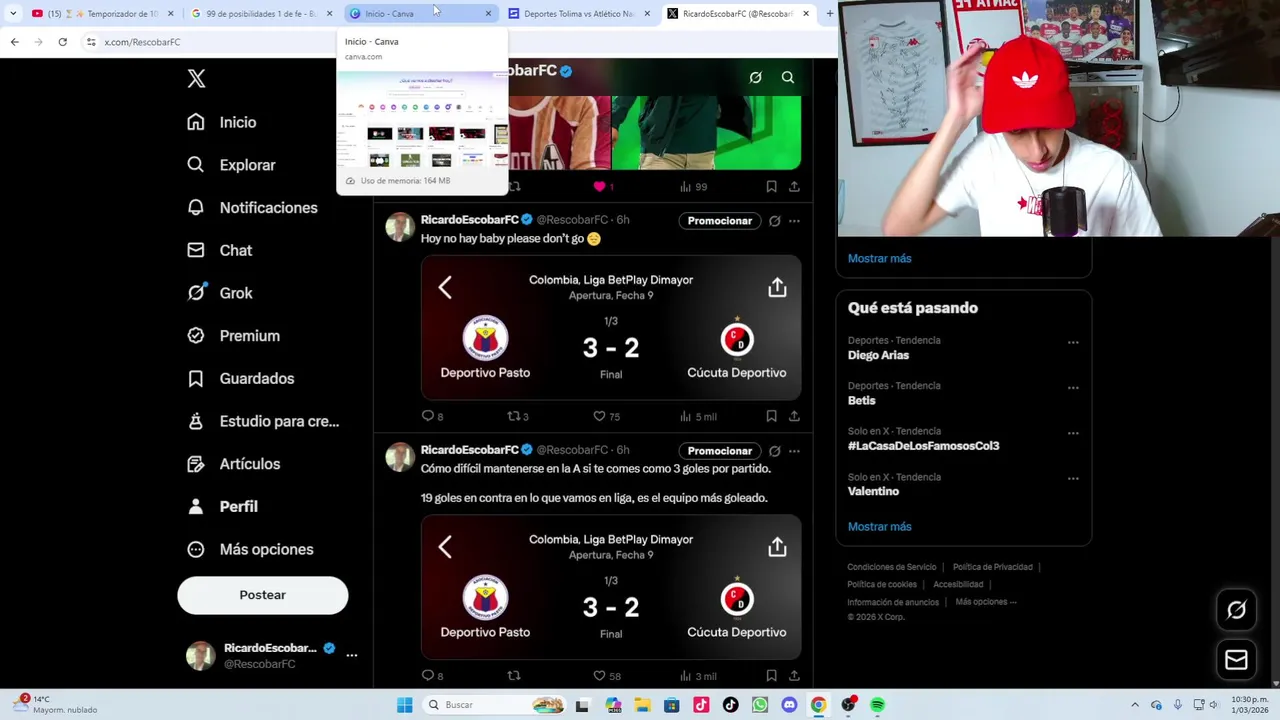Viewport: 1280px width, 720px height.
Task: Open the Diego Arias trending topic
Action: pyautogui.click(x=878, y=355)
